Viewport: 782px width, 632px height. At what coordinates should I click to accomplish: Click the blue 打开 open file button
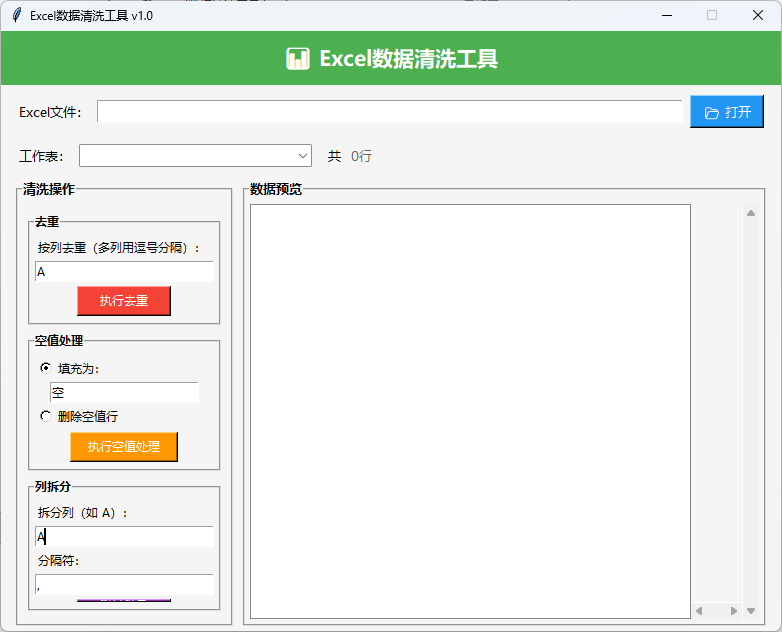coord(727,112)
